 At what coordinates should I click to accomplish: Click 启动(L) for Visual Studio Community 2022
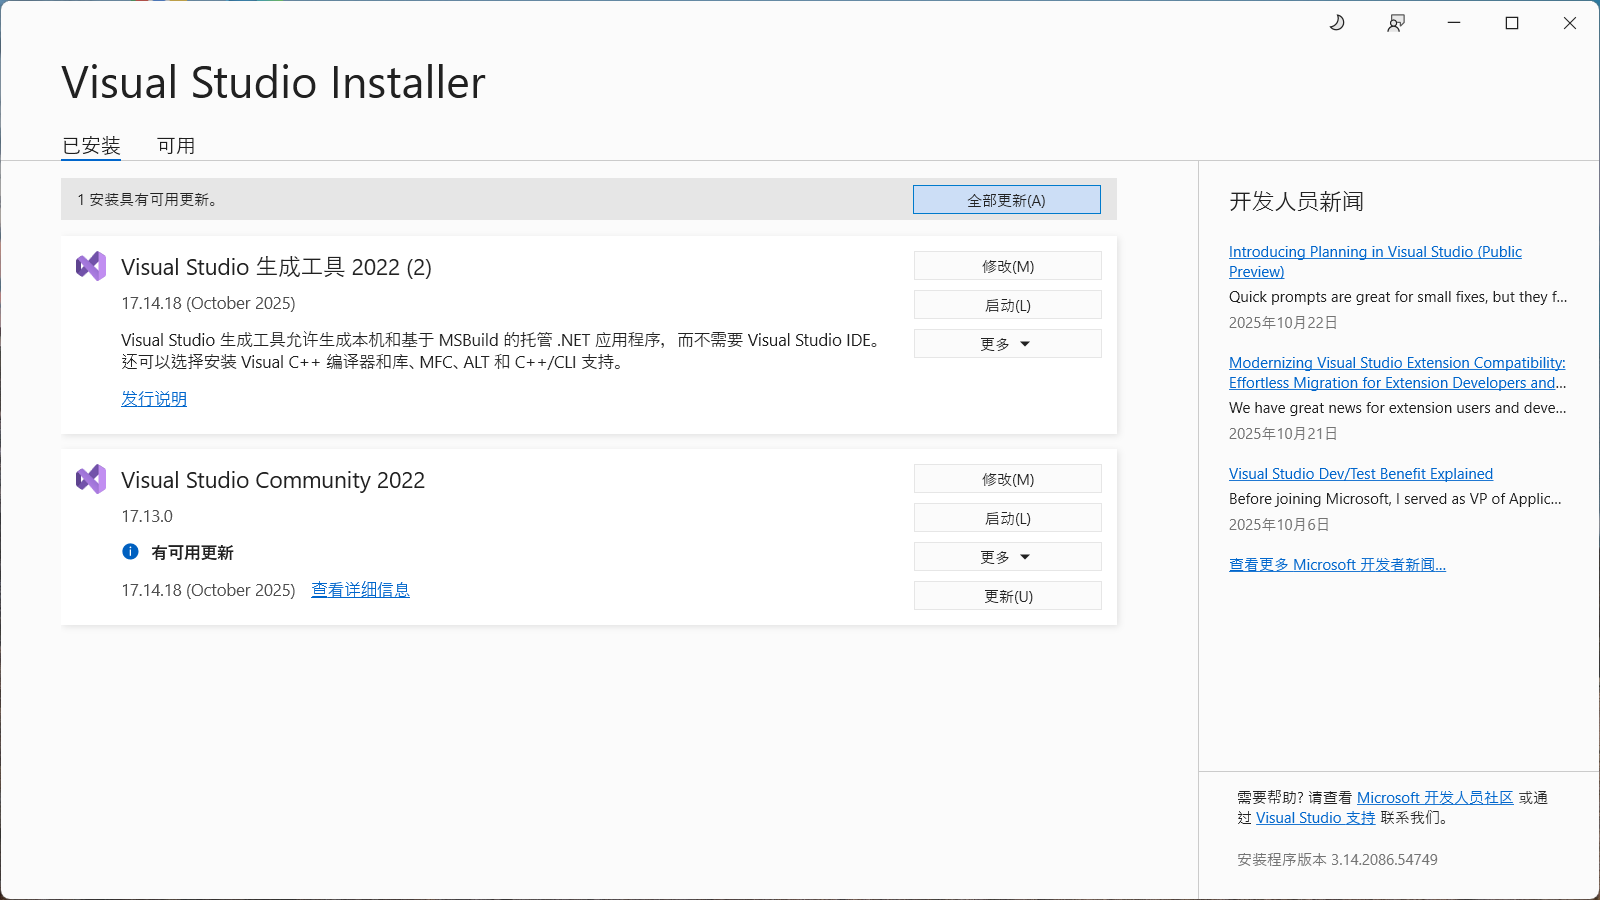tap(1008, 518)
